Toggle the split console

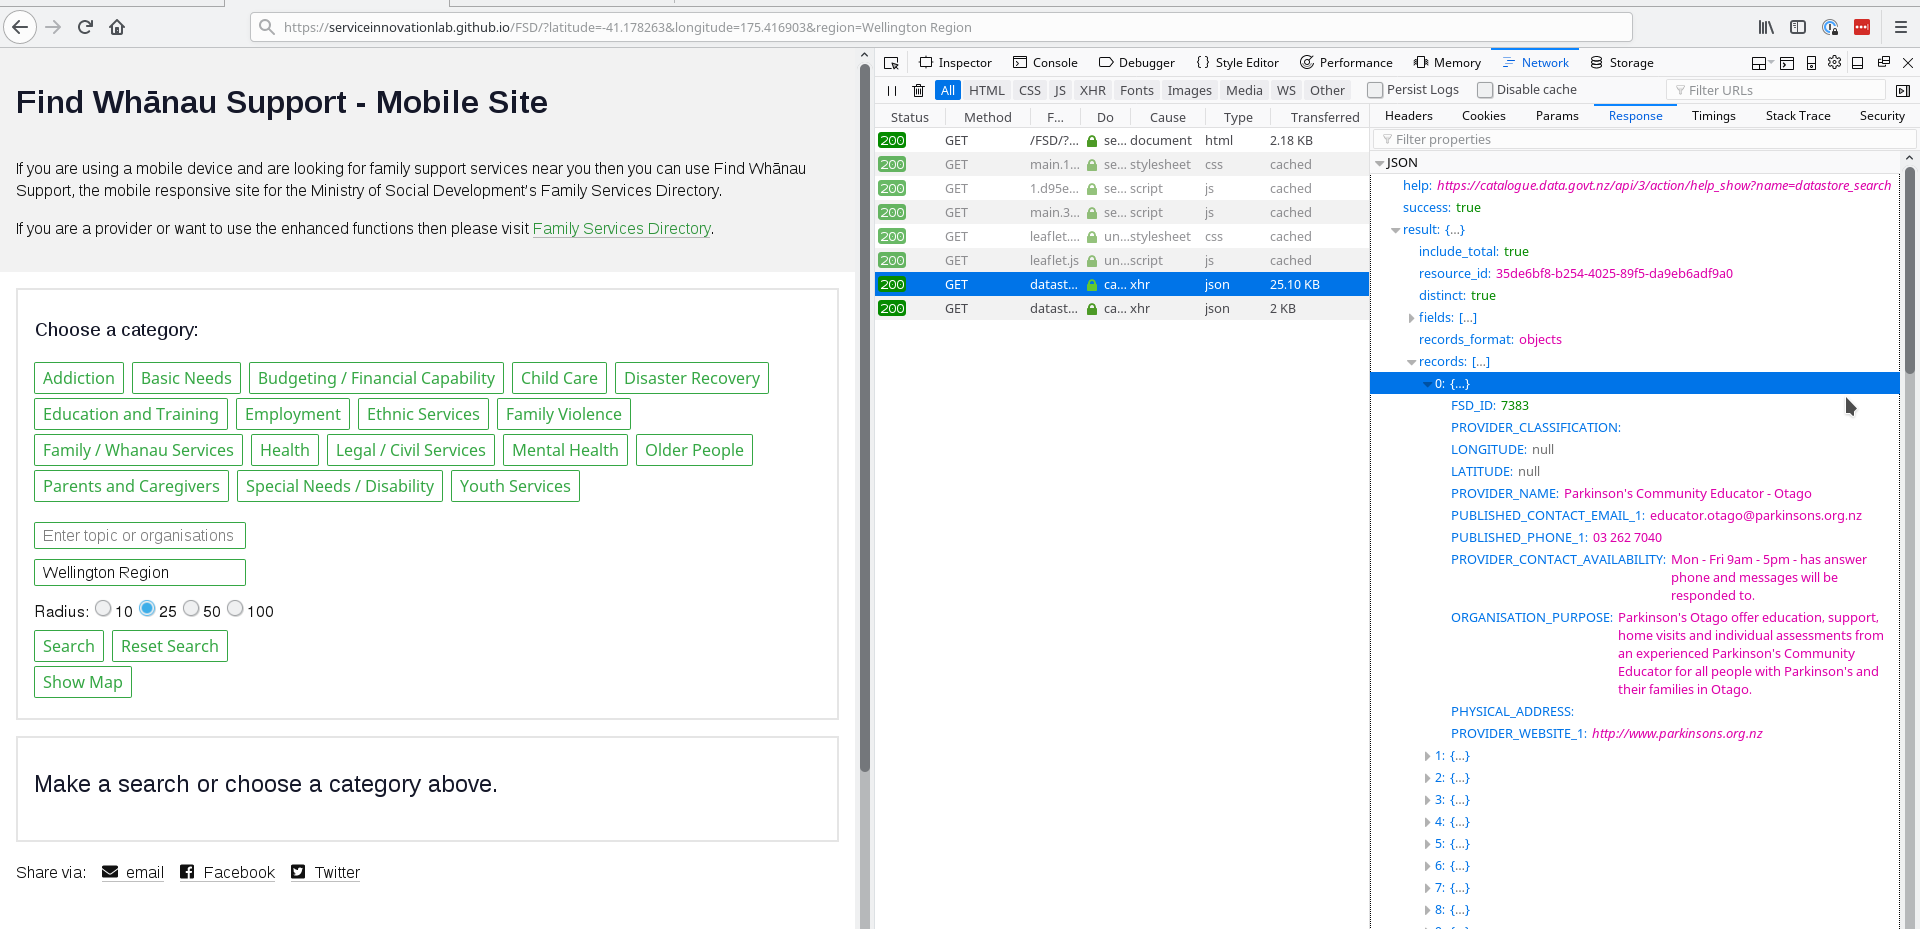point(1787,62)
